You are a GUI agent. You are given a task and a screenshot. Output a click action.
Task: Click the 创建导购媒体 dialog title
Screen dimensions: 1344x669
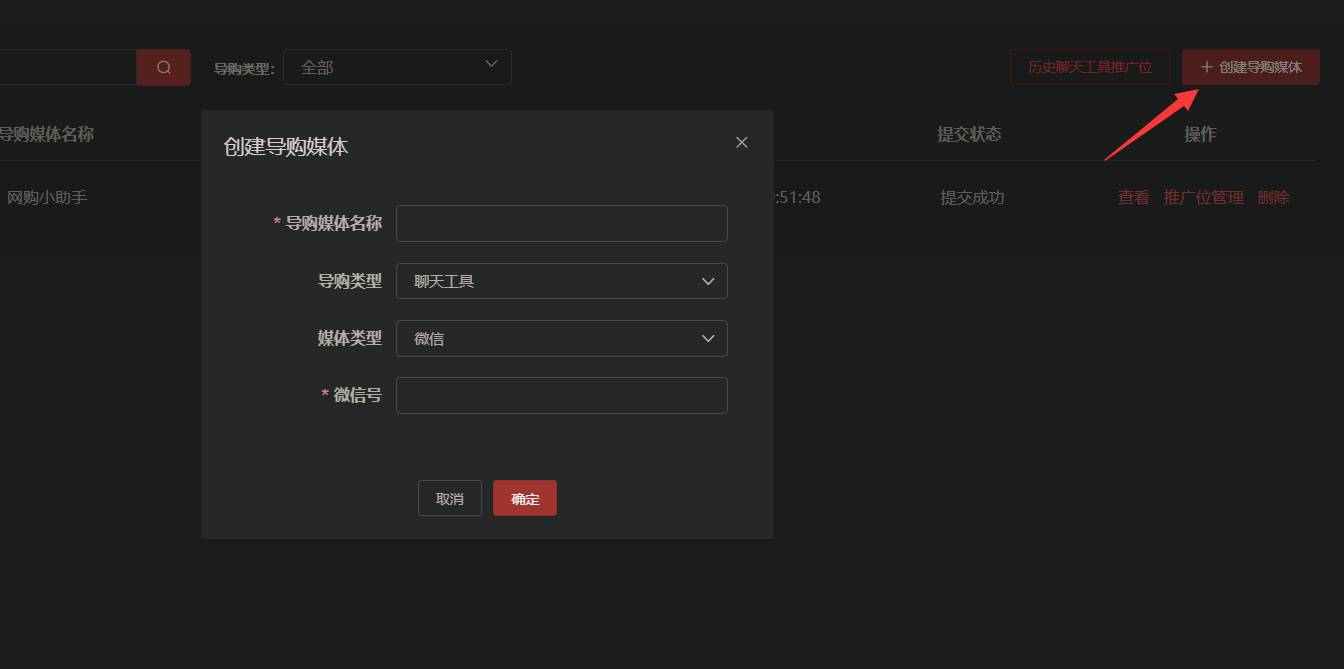point(286,147)
